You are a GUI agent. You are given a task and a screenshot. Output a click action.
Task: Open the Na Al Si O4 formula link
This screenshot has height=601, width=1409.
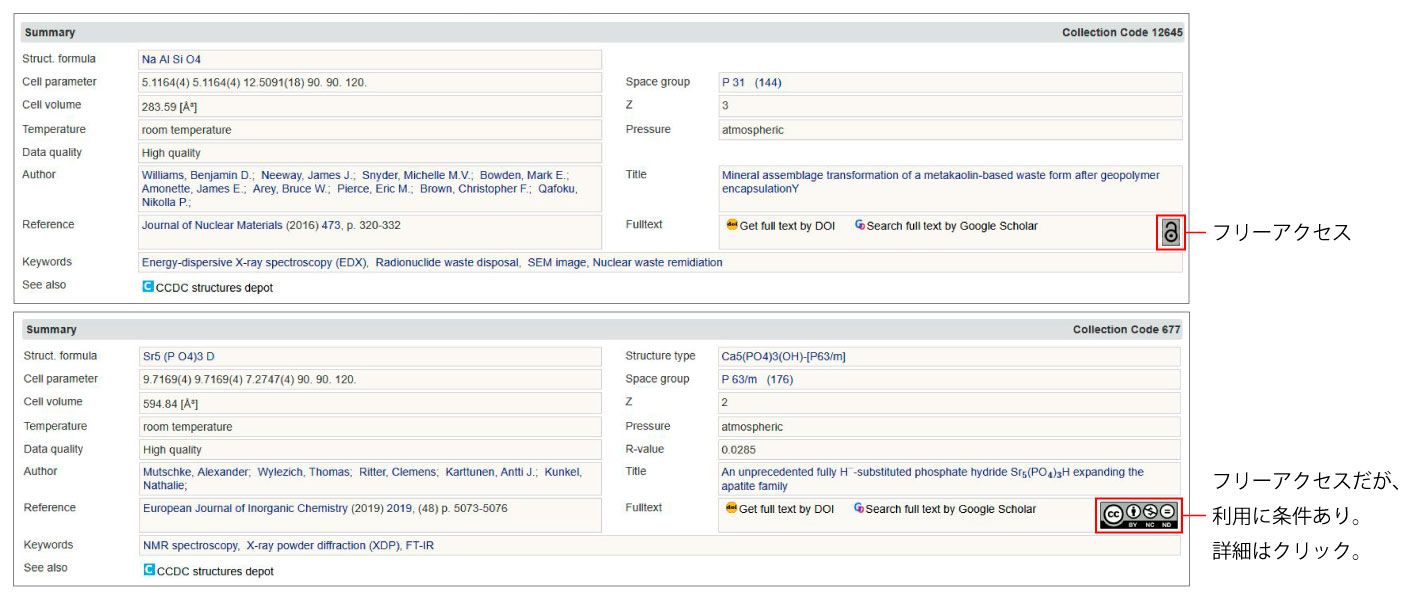[171, 60]
